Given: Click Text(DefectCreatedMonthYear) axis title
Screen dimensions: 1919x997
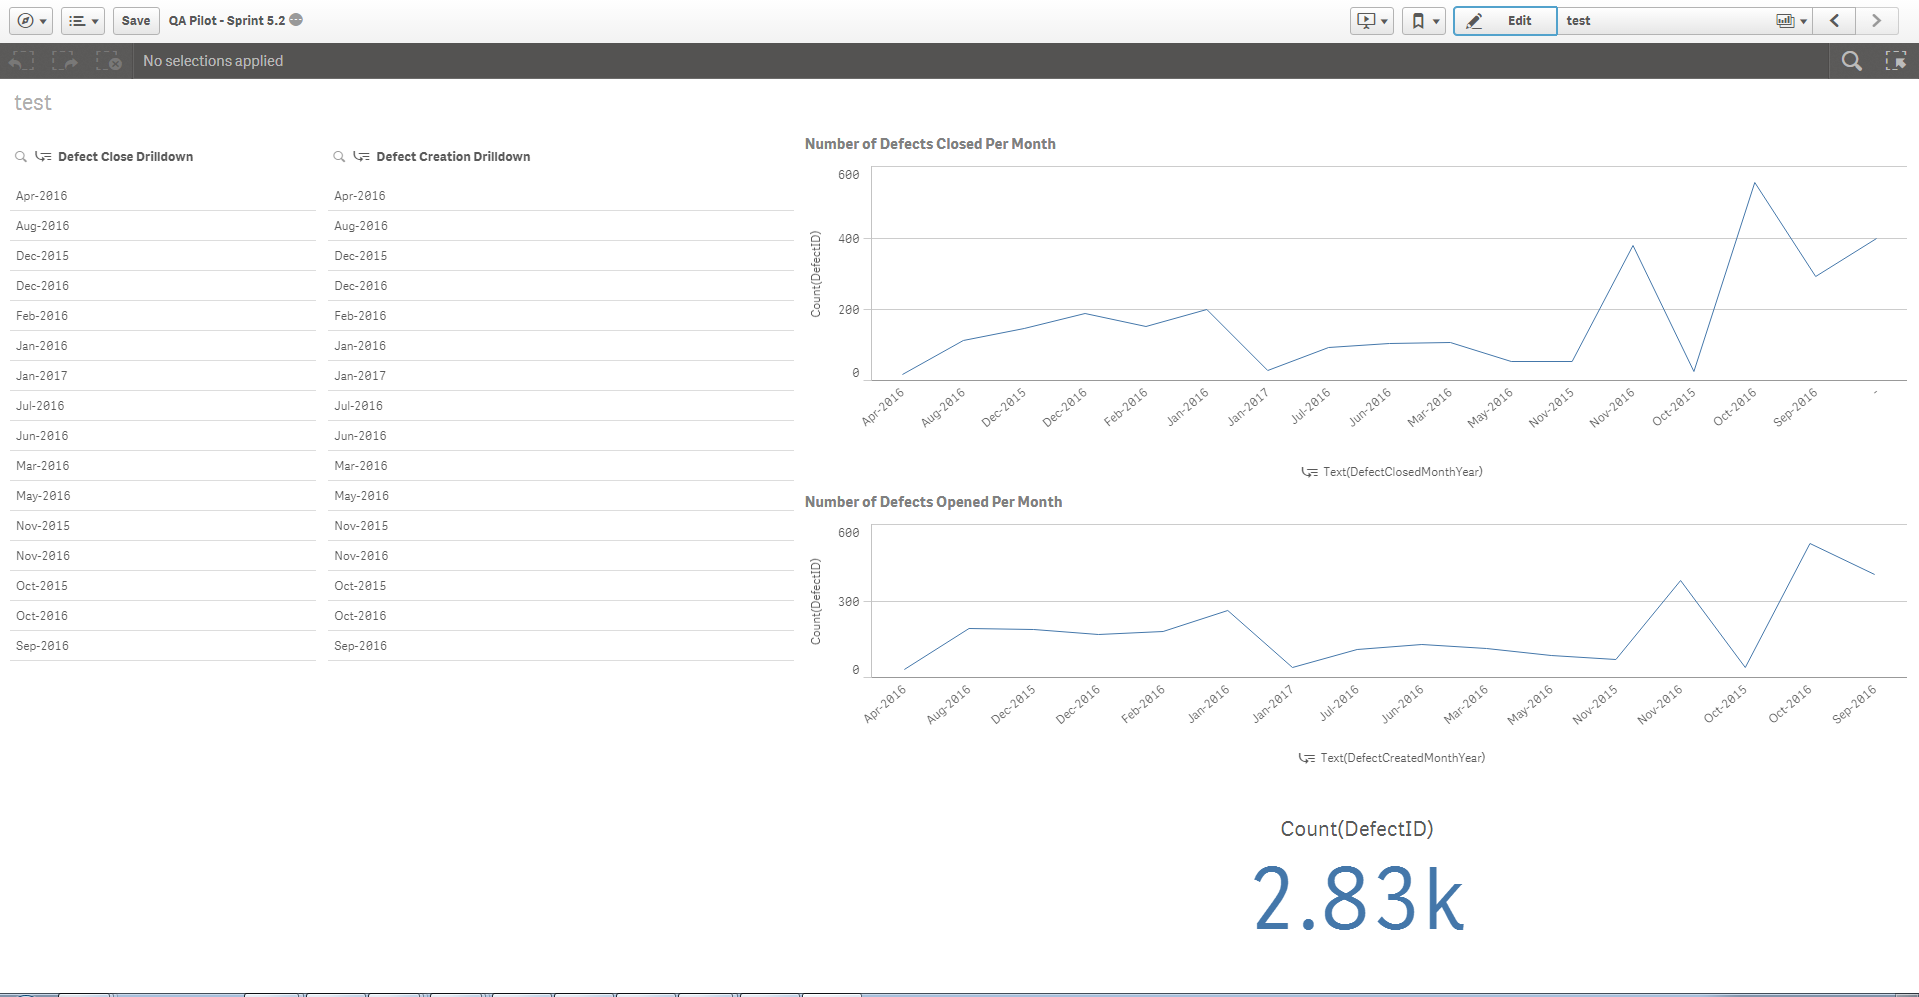Looking at the screenshot, I should click(x=1402, y=758).
